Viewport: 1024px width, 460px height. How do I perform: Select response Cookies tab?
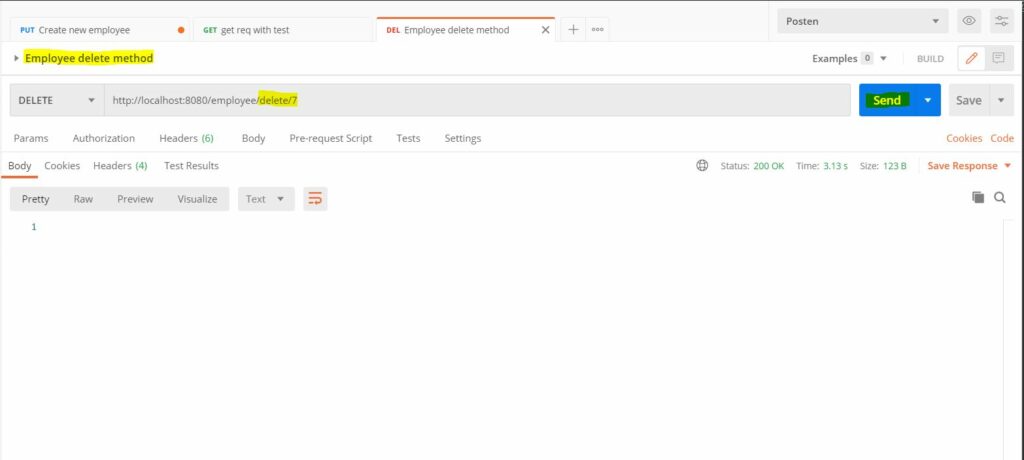[x=62, y=166]
